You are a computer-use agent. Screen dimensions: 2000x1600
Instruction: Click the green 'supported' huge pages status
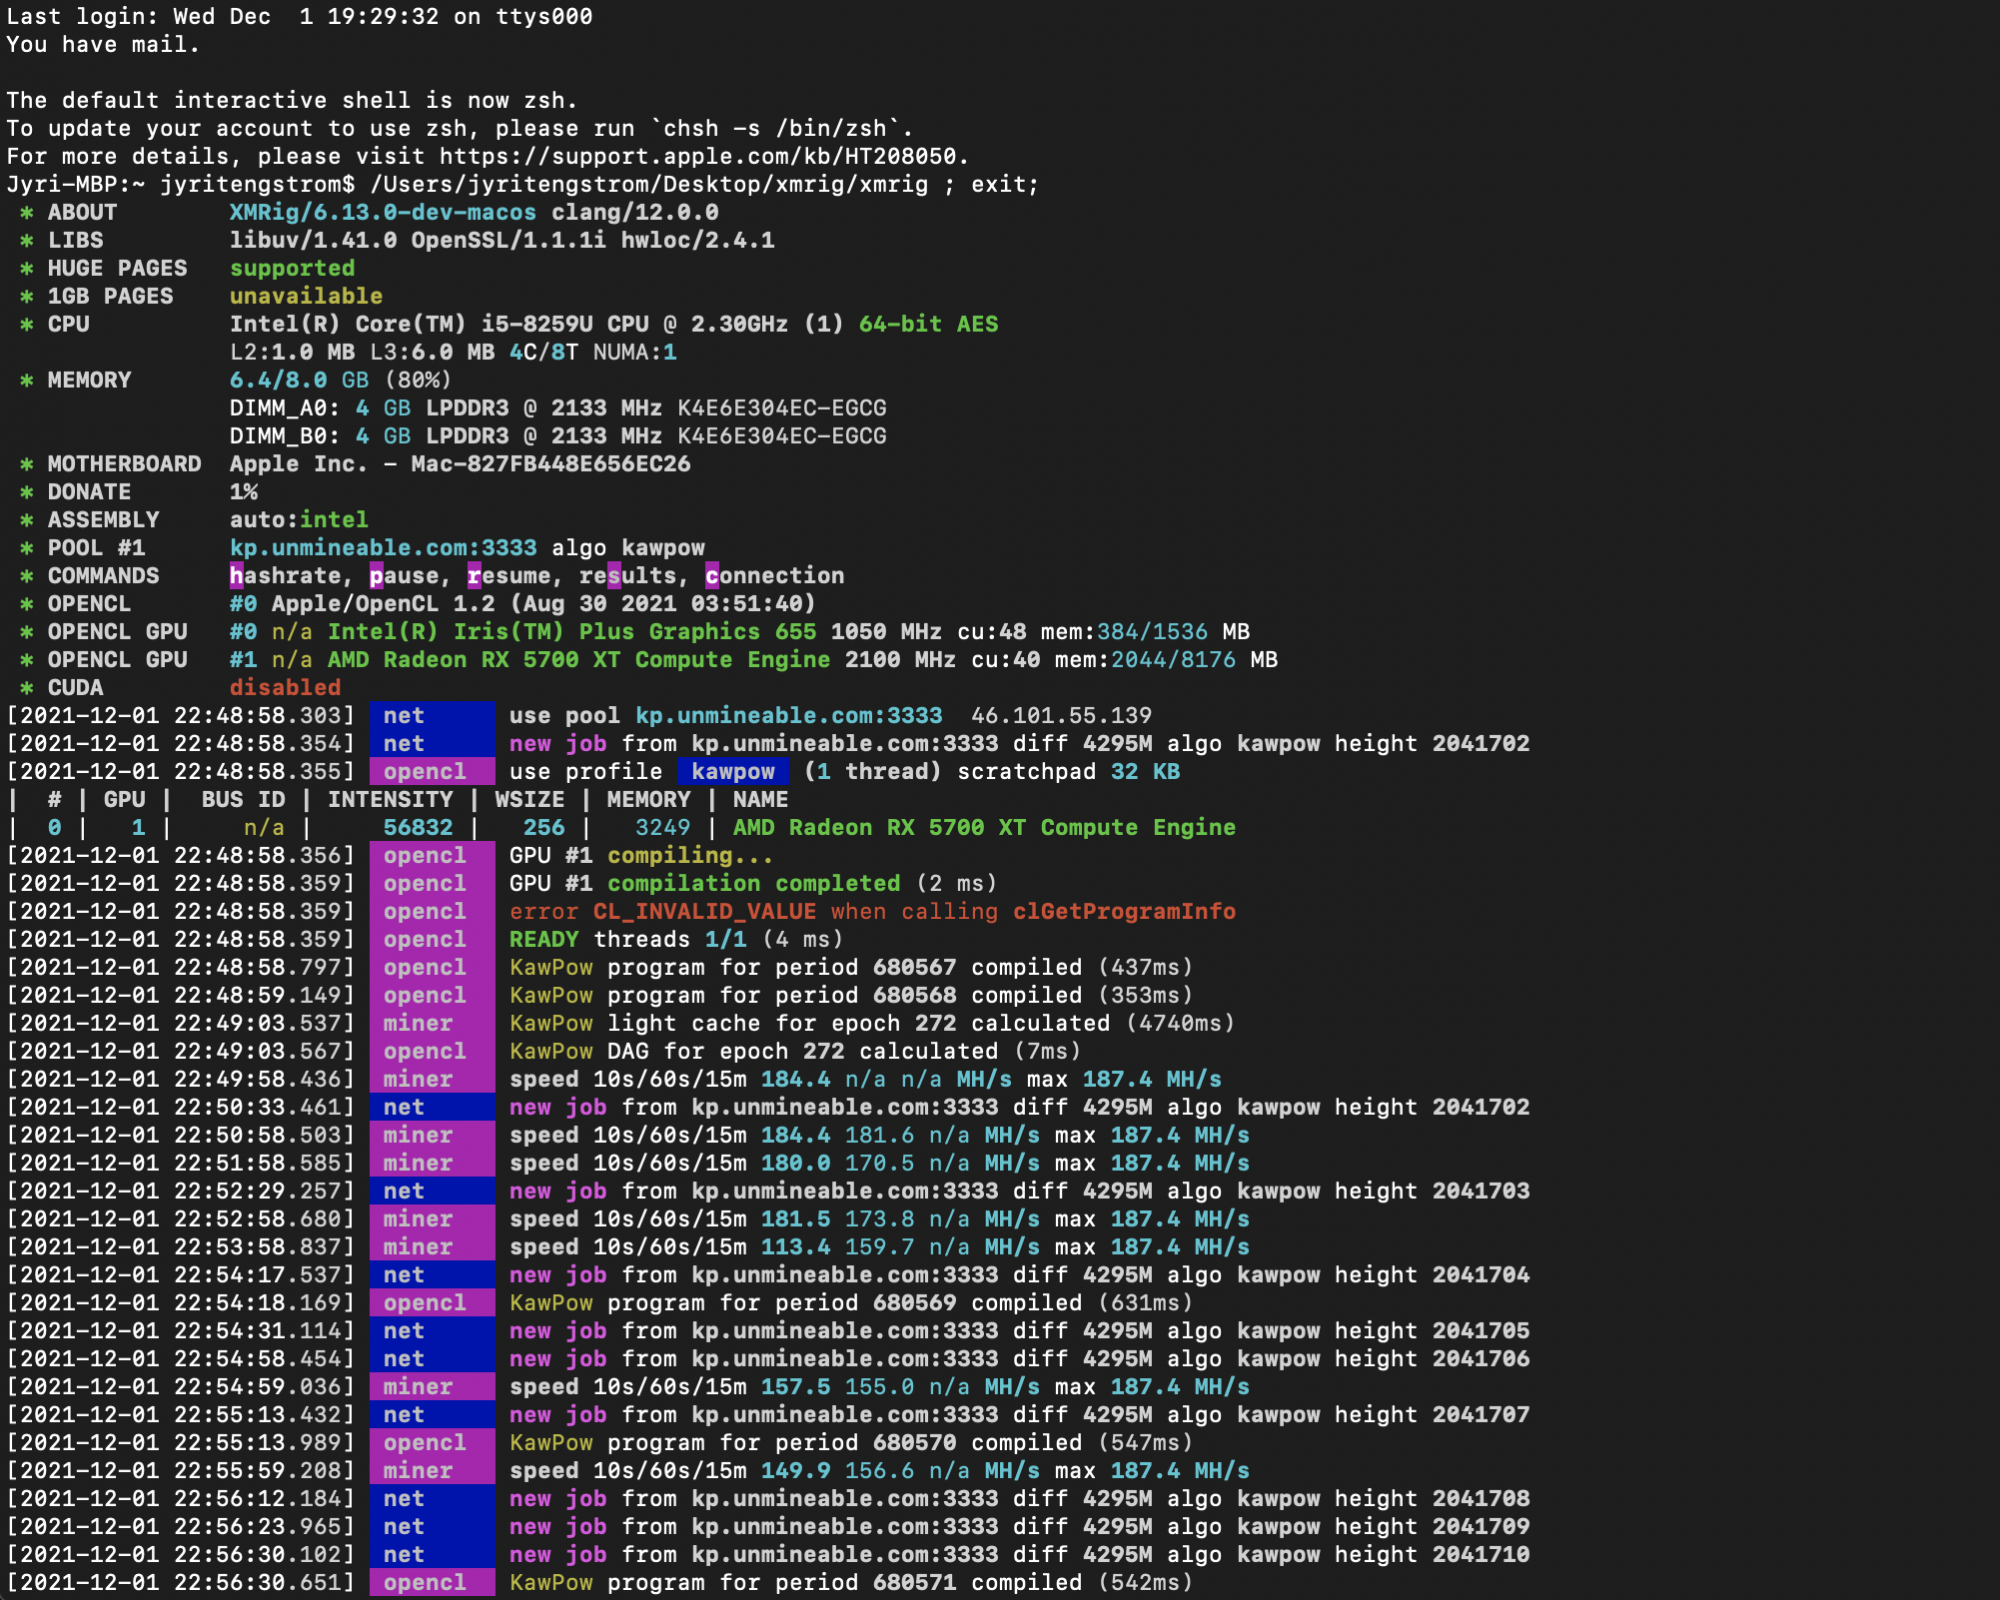pos(292,268)
